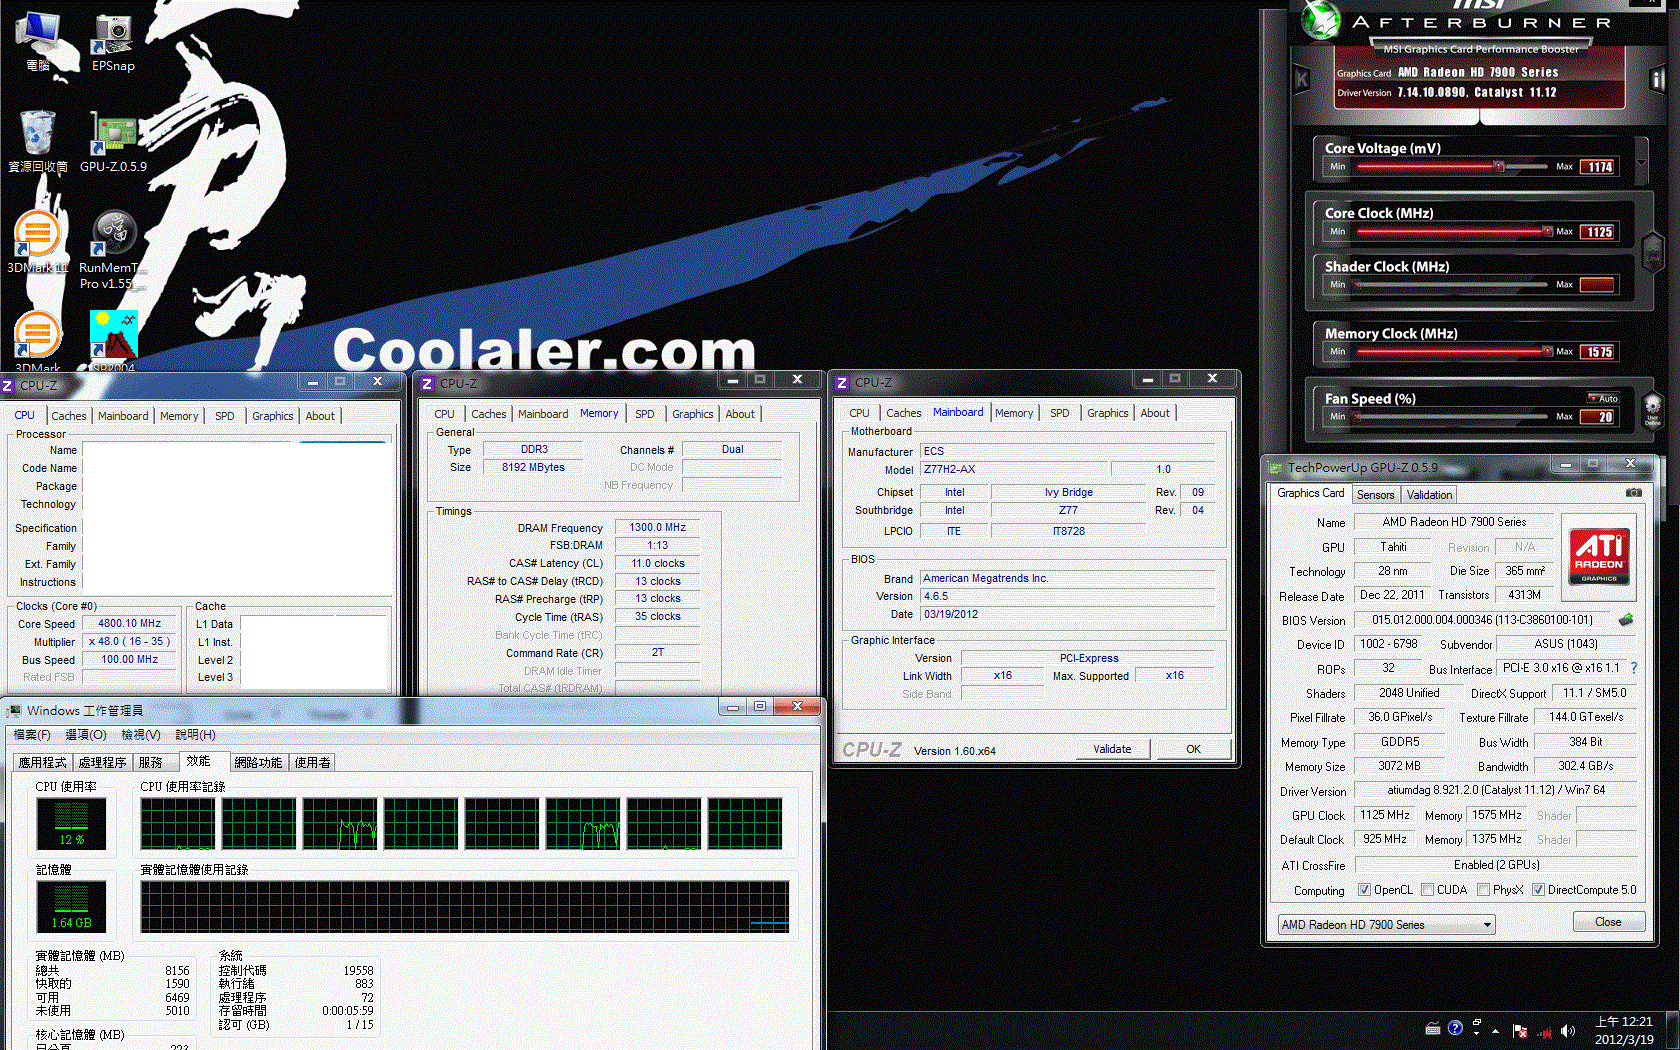Launch the 3DMark 11 desktop shortcut
Viewport: 1680px width, 1050px height.
[37, 243]
